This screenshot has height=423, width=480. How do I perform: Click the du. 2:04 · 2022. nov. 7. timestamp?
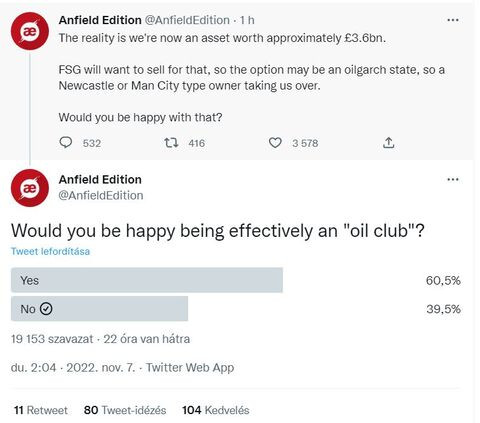click(73, 367)
